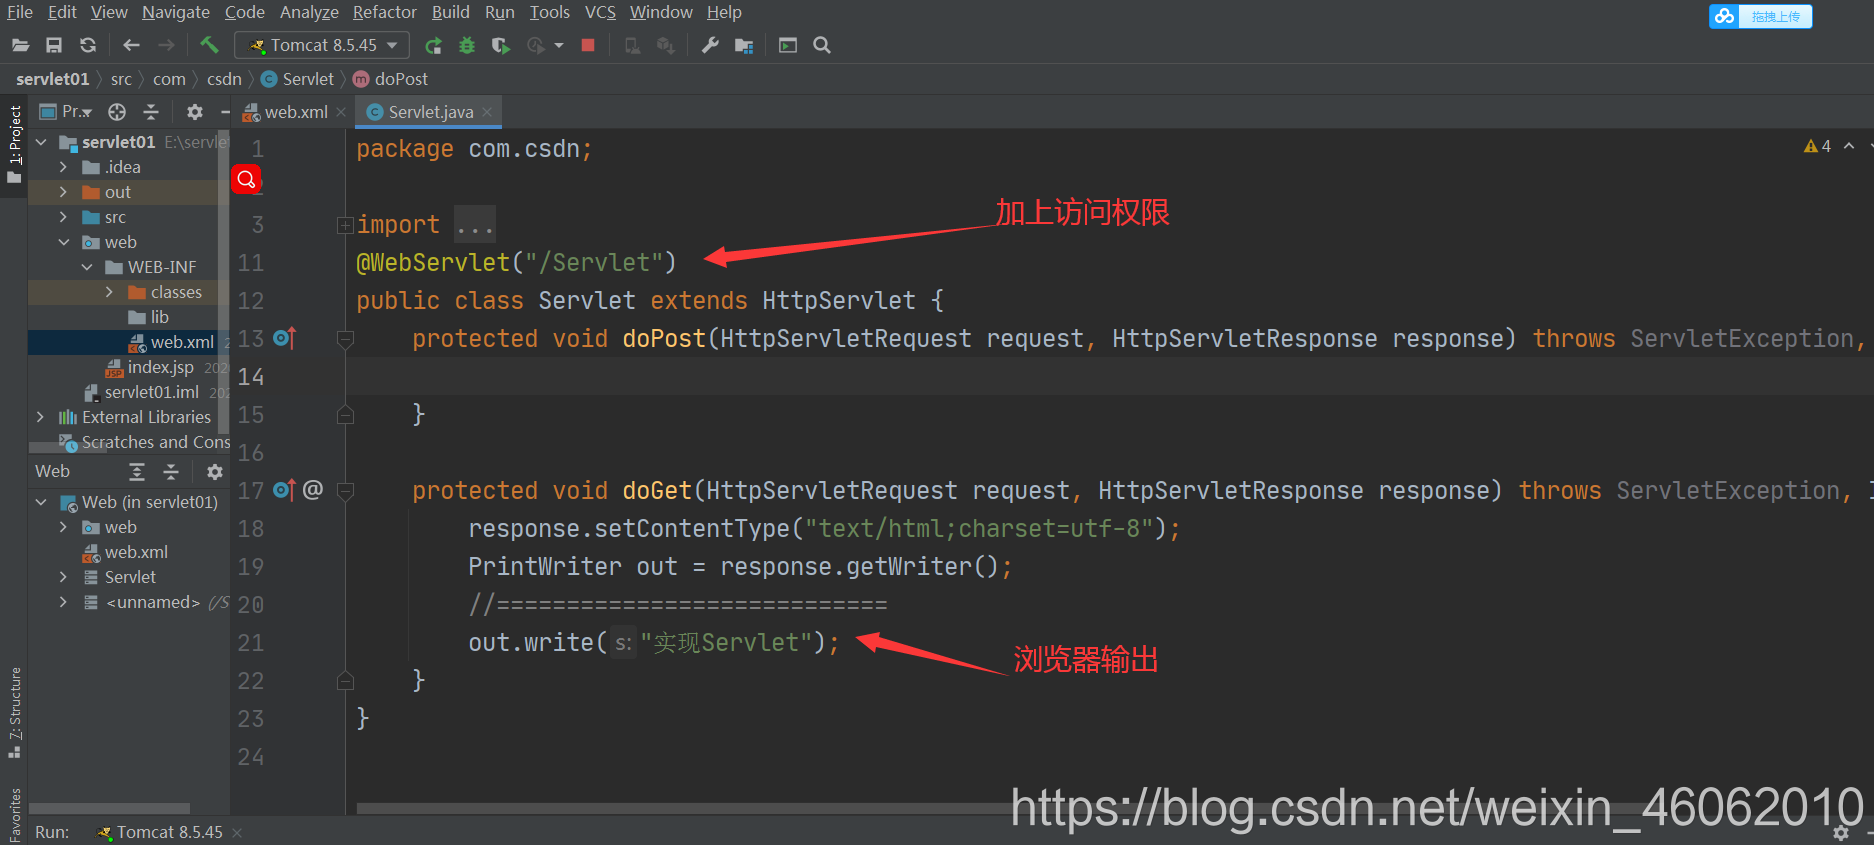
Task: Click the override gutter icon on line 17
Action: (284, 490)
